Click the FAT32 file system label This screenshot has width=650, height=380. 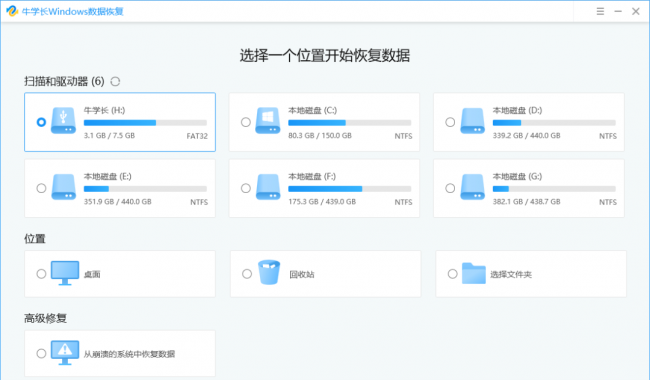(197, 136)
